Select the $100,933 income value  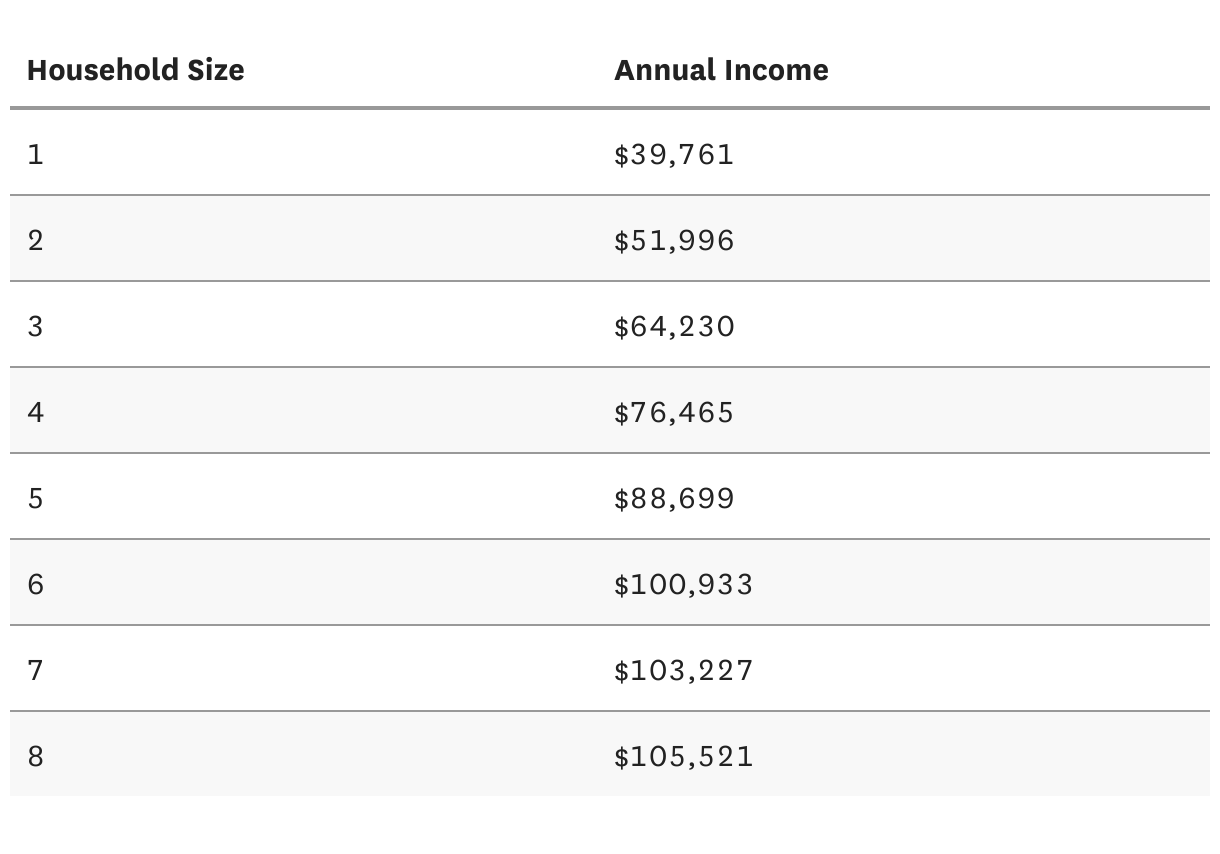[x=684, y=584]
